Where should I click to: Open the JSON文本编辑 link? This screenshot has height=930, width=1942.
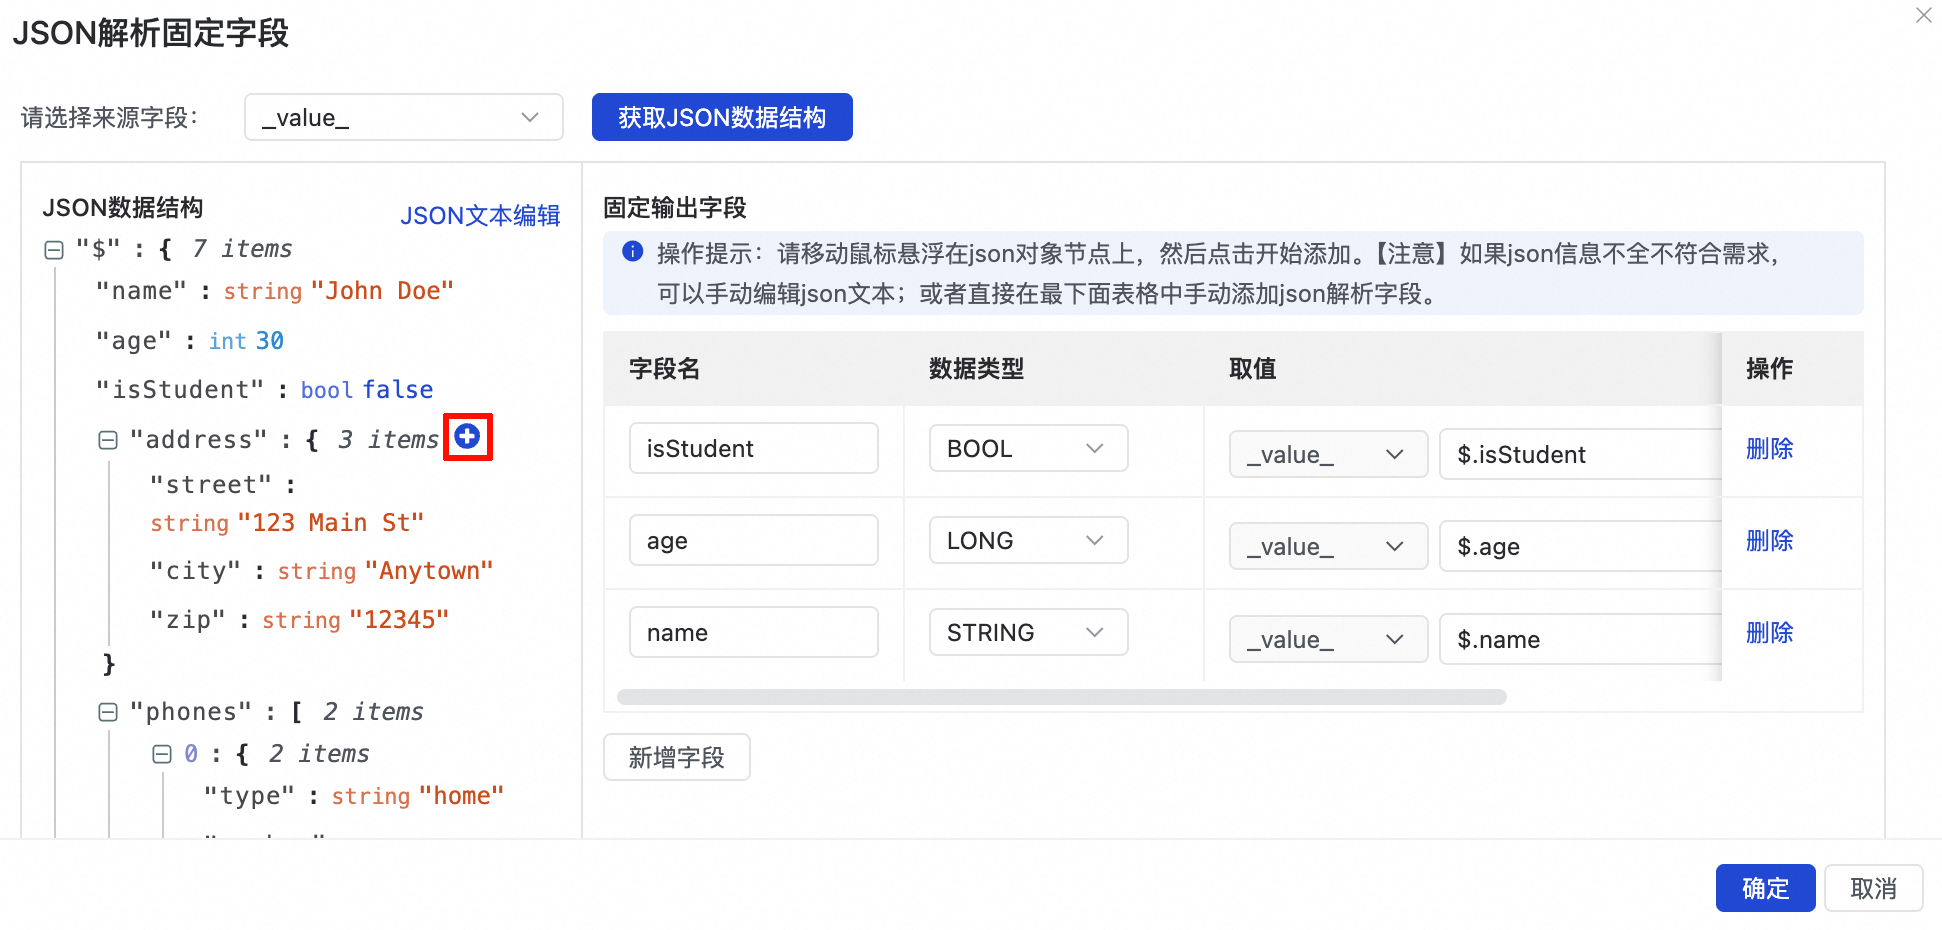pyautogui.click(x=480, y=215)
